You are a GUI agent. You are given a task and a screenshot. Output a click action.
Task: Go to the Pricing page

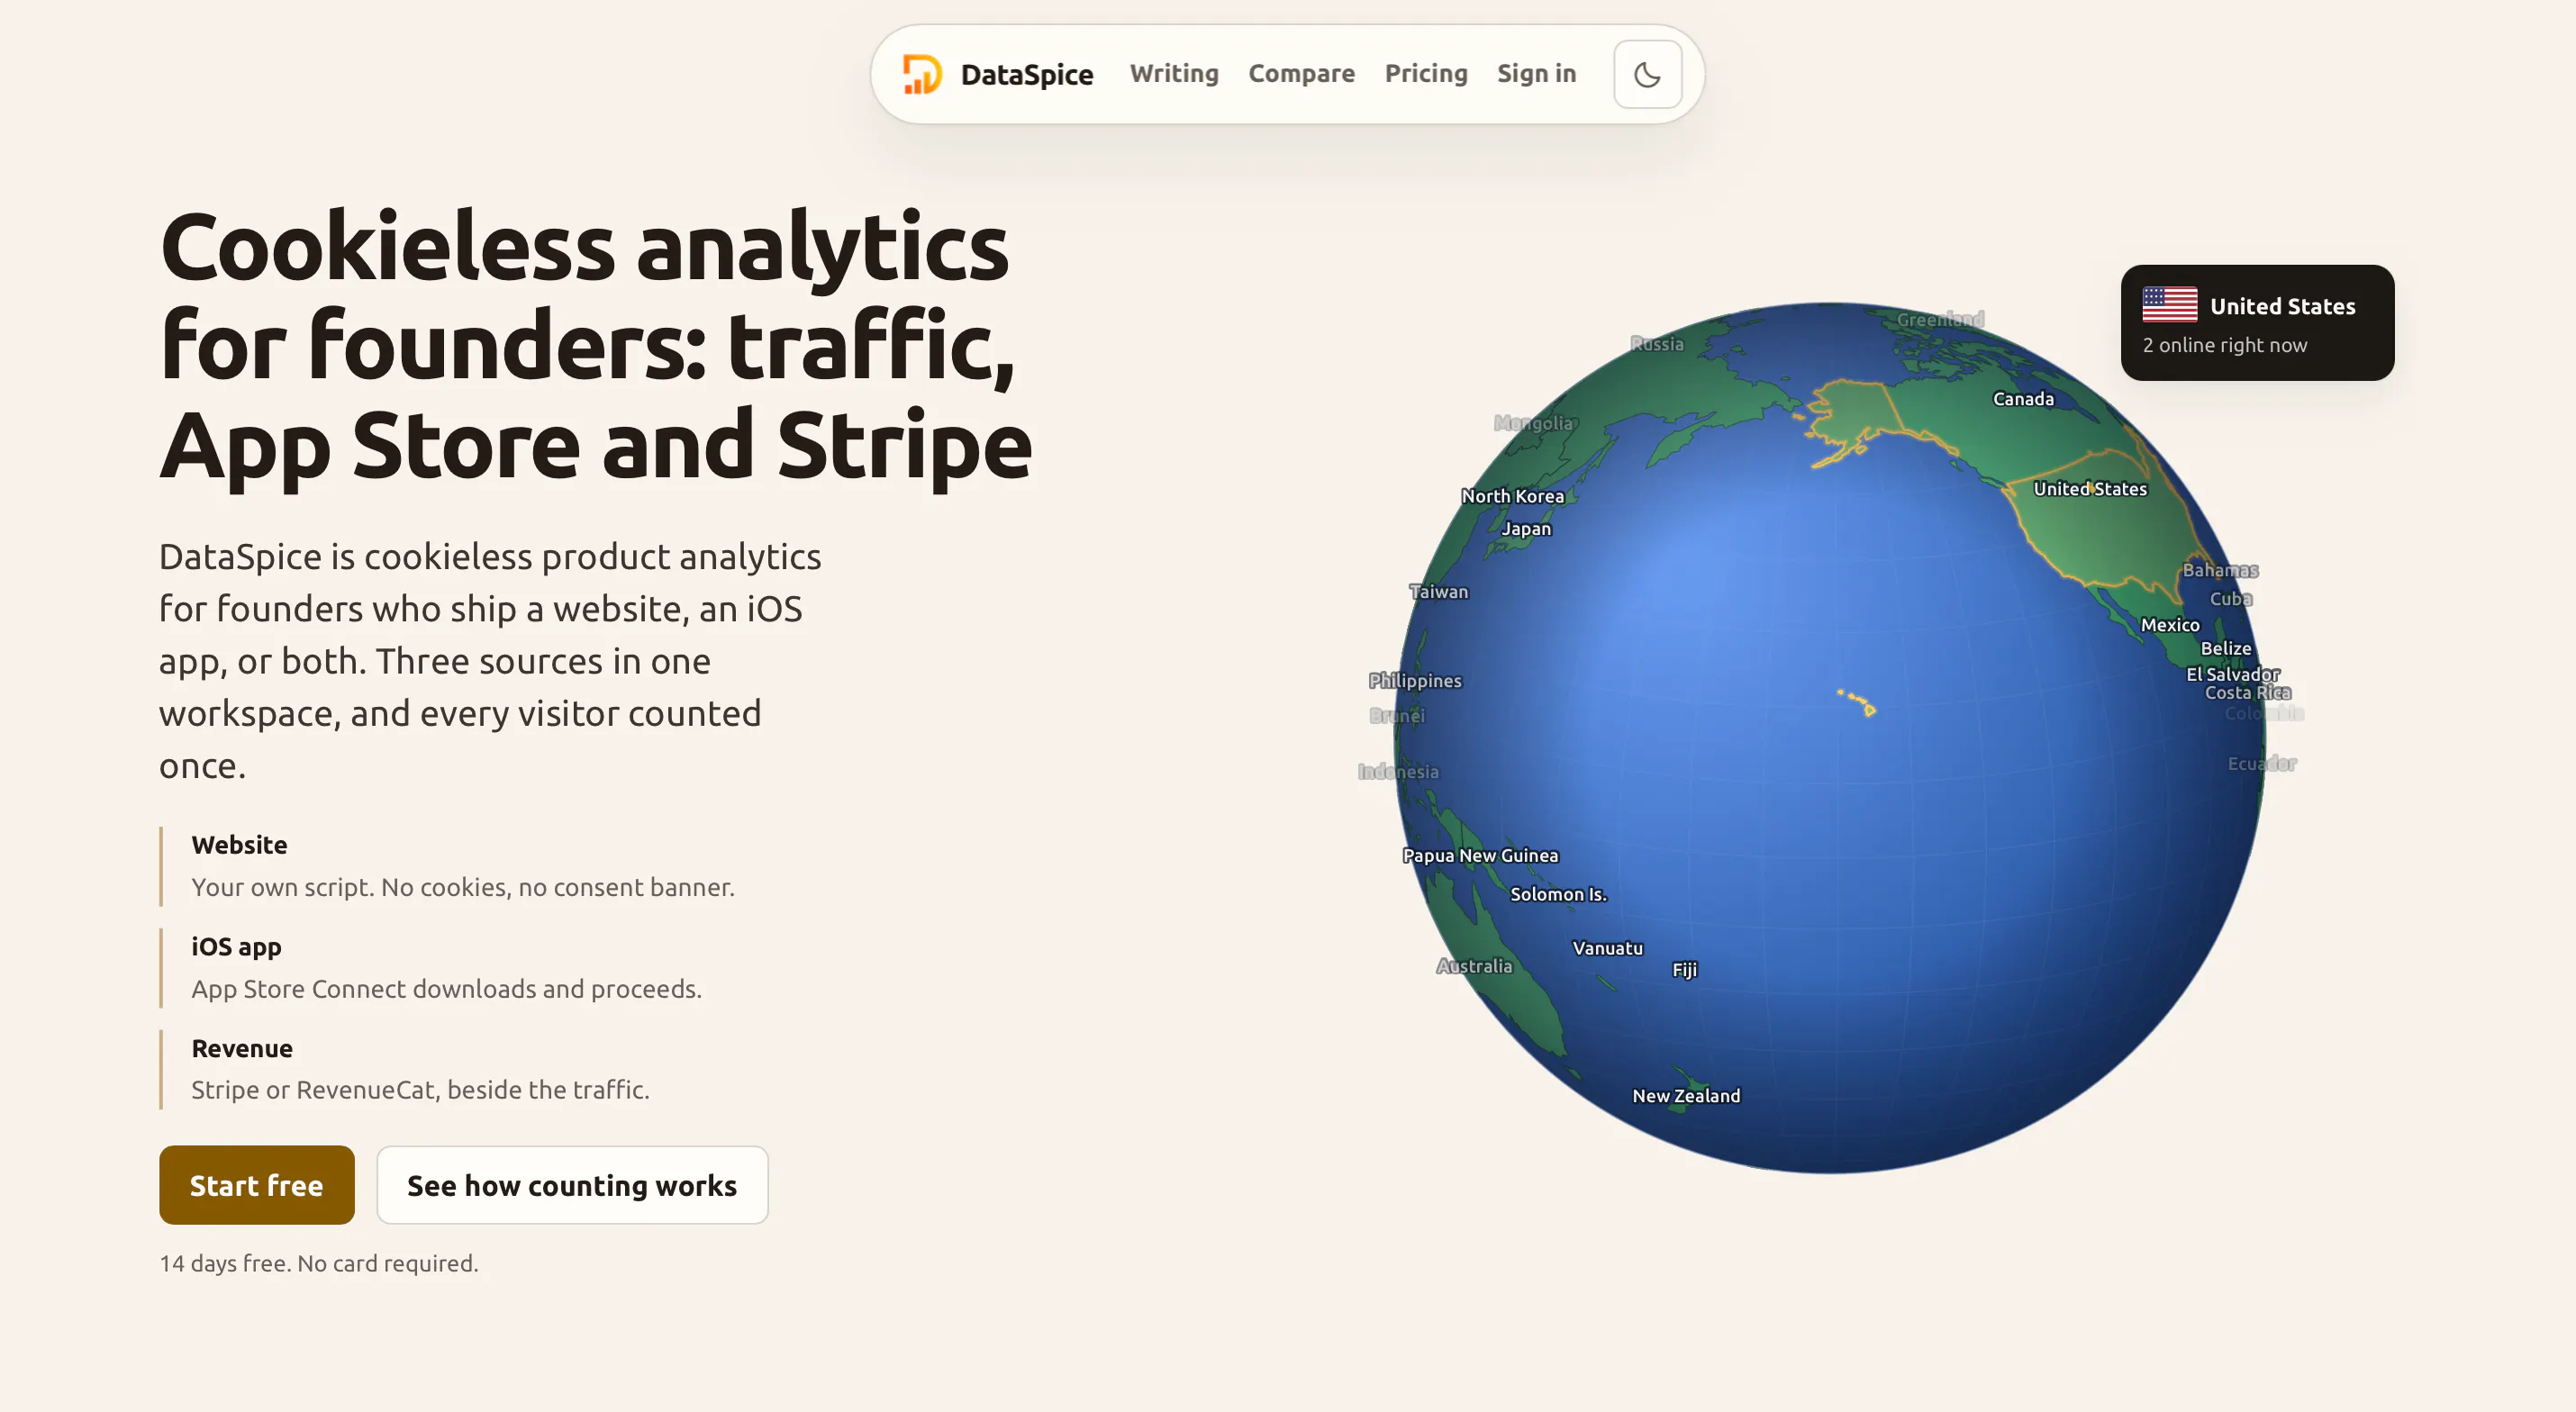coord(1426,74)
